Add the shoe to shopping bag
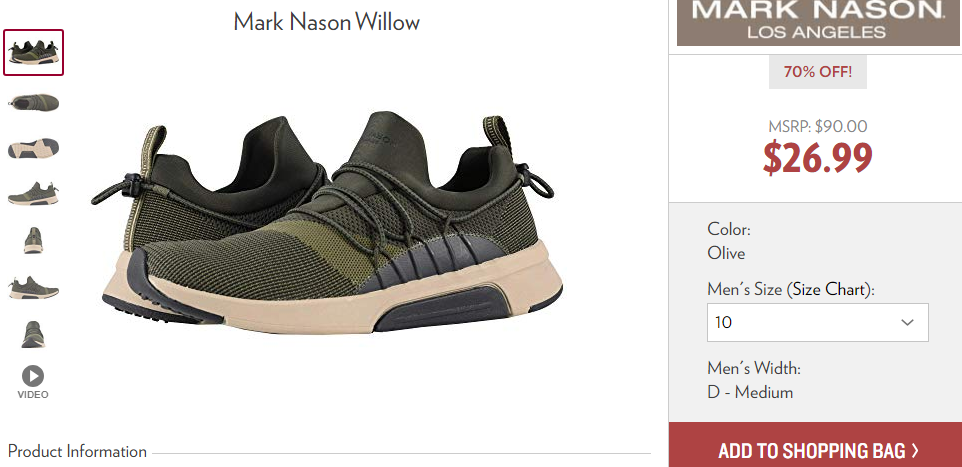Image resolution: width=962 pixels, height=467 pixels. tap(815, 446)
